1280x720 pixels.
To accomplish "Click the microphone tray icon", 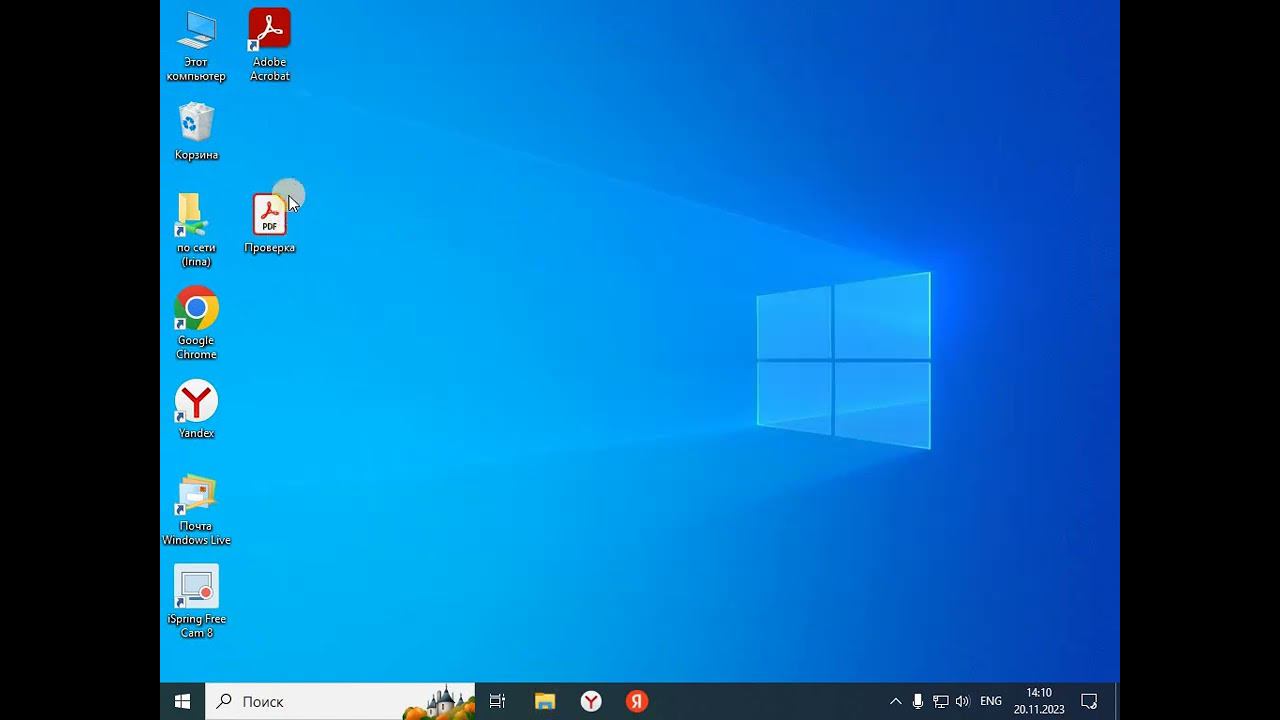I will click(x=918, y=701).
